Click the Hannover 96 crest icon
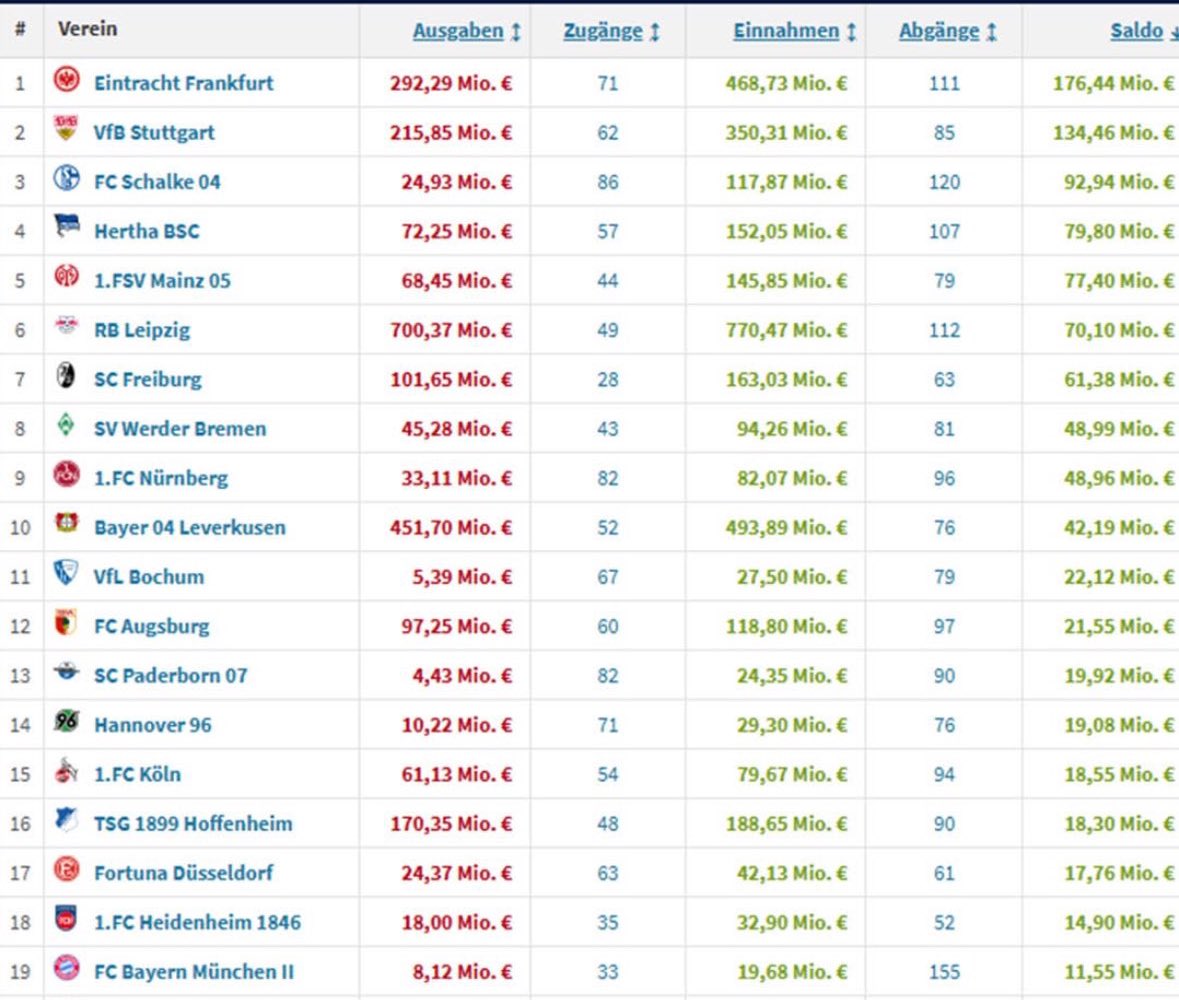Viewport: 1179px width, 1000px height. point(66,720)
